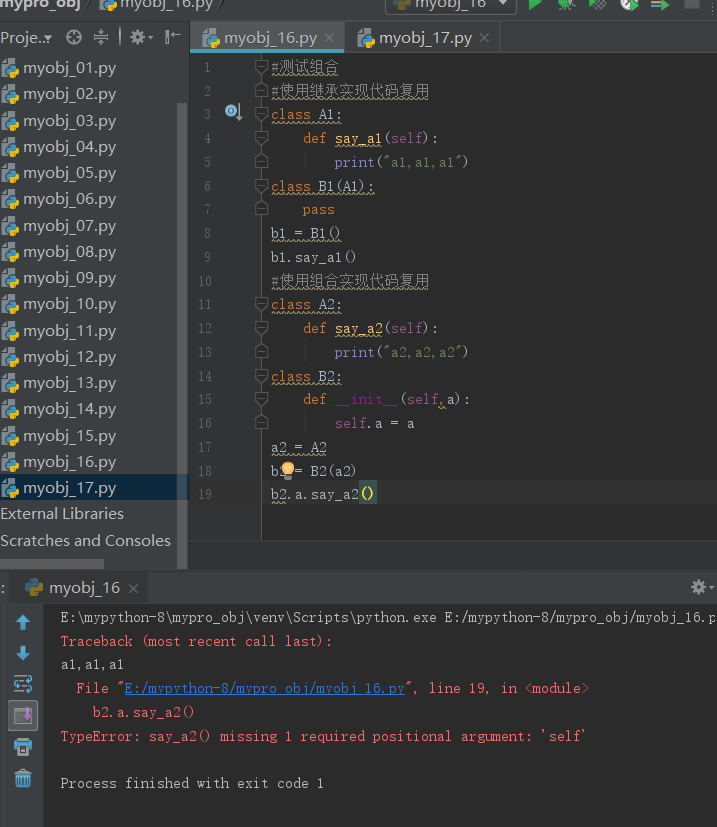Print the console output
Image resolution: width=717 pixels, height=827 pixels.
[23, 747]
